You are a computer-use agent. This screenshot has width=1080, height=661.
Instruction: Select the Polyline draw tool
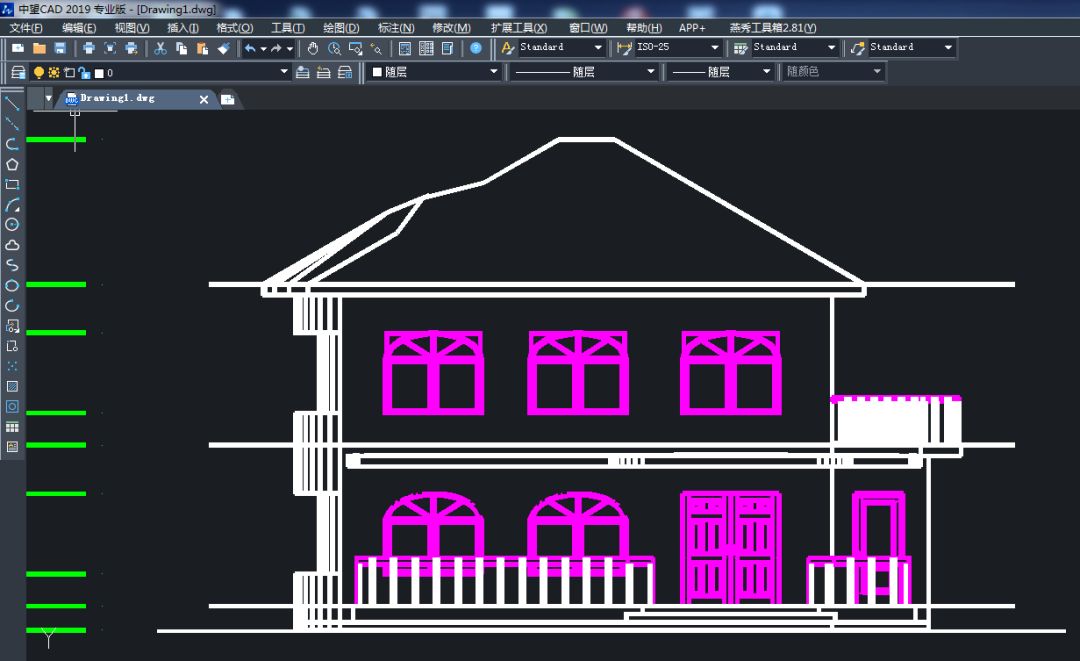point(12,144)
